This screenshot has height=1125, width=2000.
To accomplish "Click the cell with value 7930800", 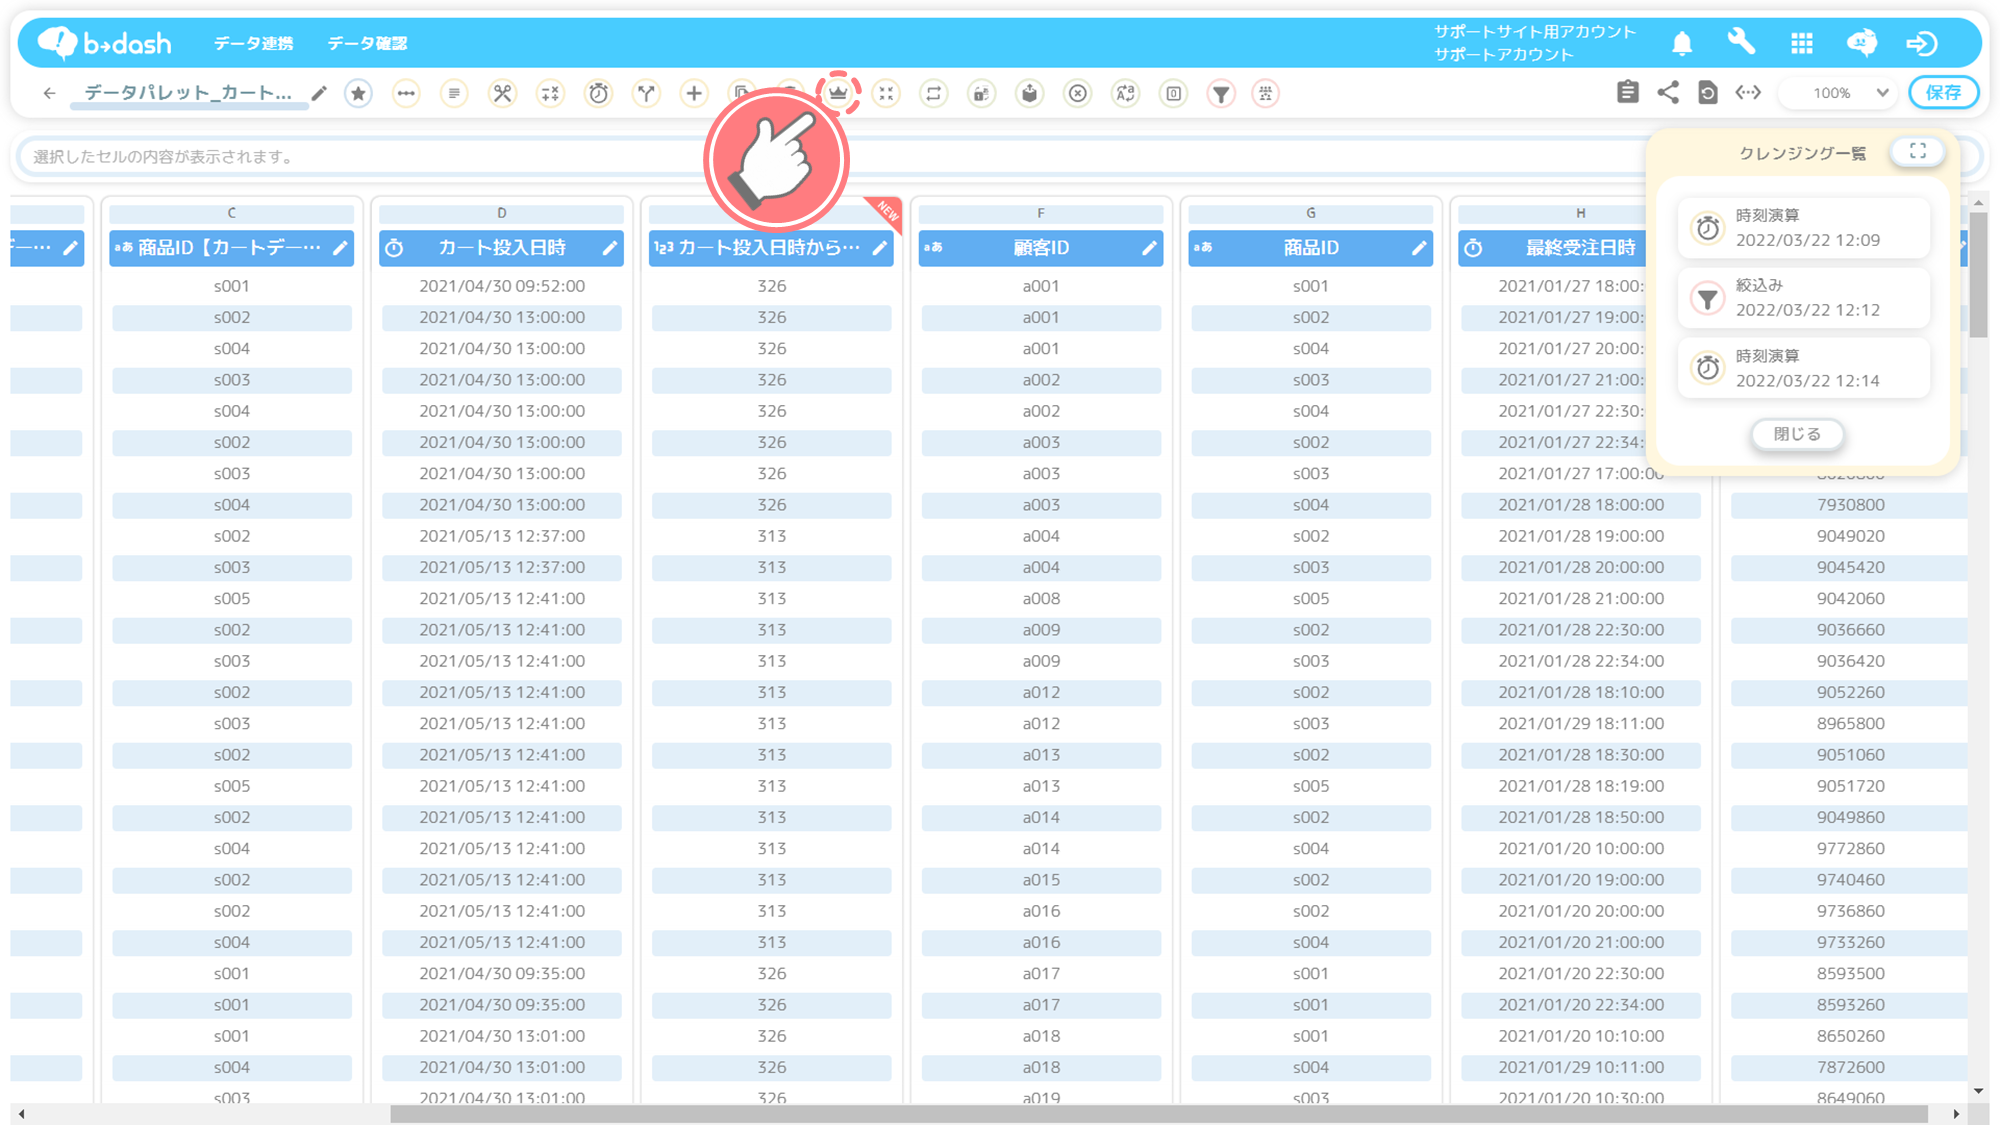I will [1850, 505].
